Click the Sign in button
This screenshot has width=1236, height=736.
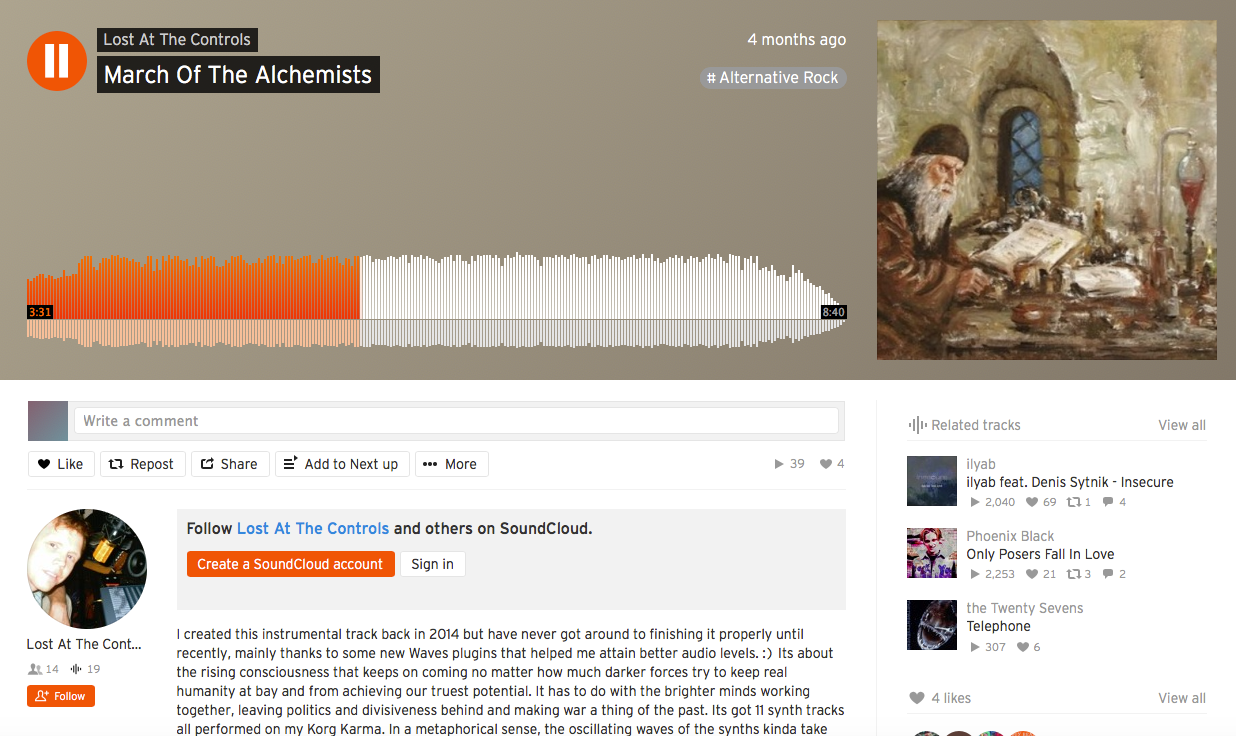pos(433,564)
